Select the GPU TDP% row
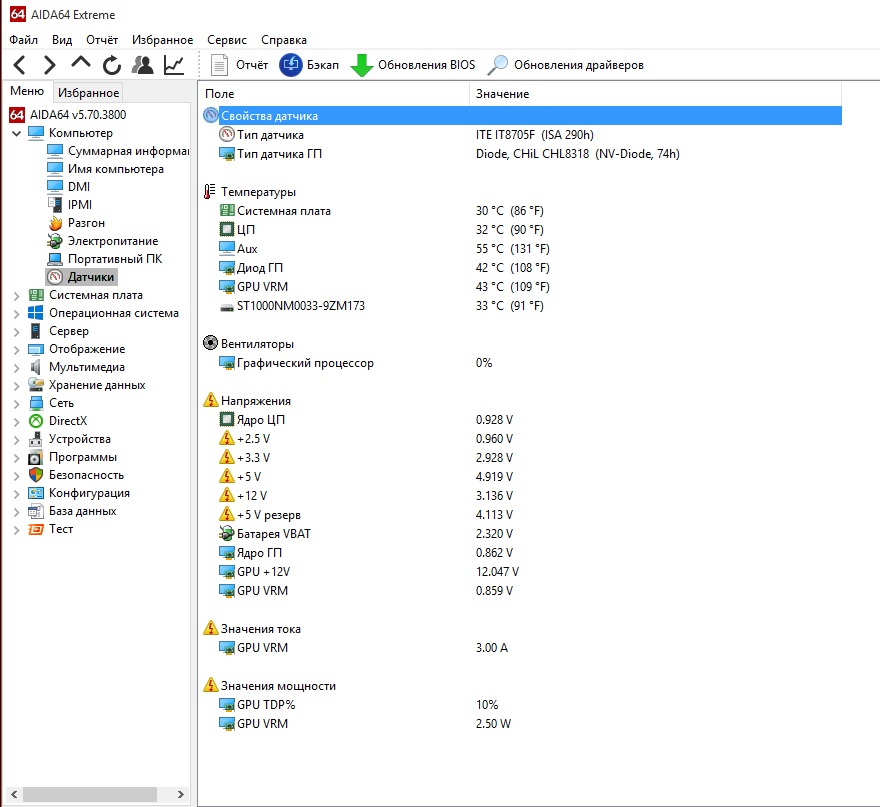Viewport: 880px width, 807px height. pyautogui.click(x=522, y=705)
